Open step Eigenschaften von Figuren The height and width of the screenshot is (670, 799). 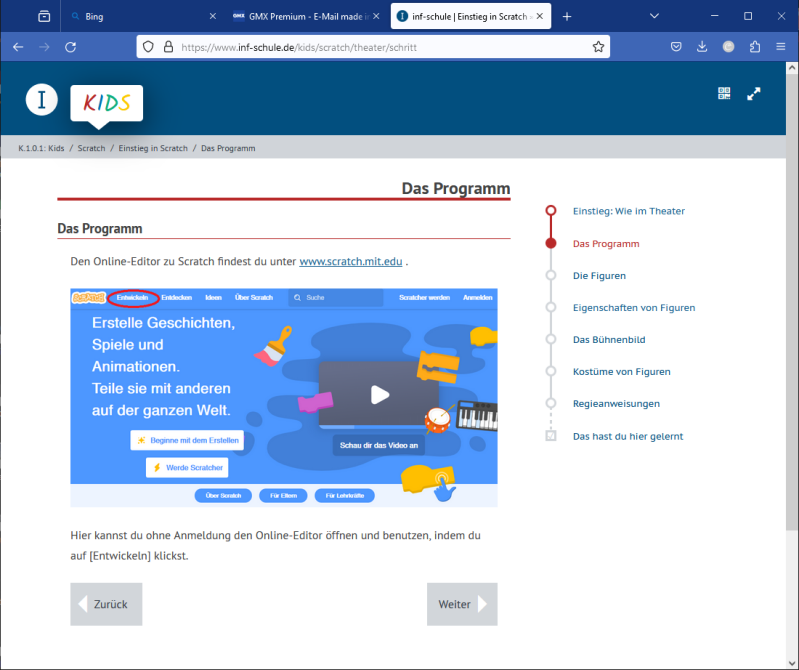tap(634, 308)
